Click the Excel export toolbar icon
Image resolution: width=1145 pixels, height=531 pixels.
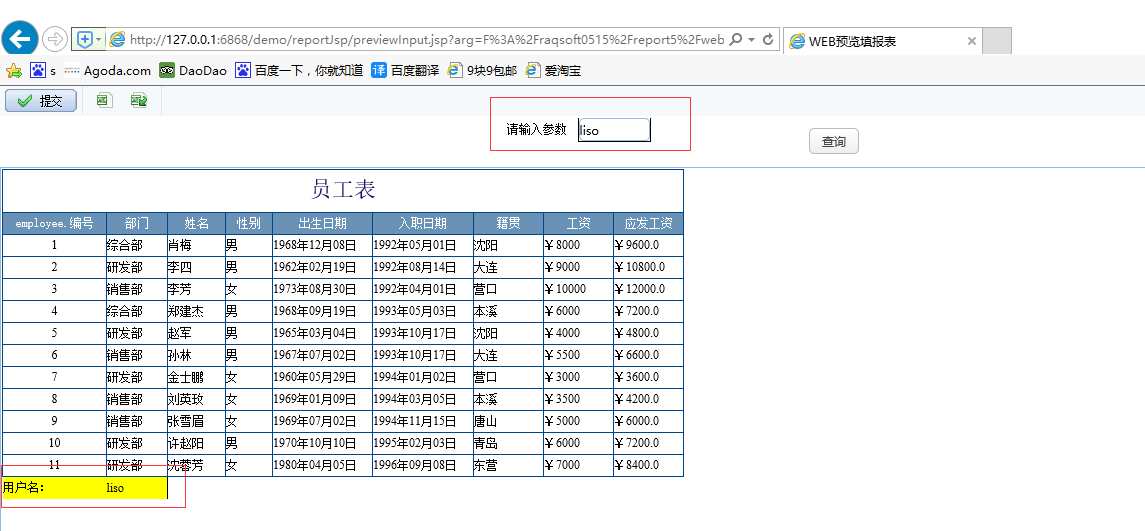pos(104,100)
